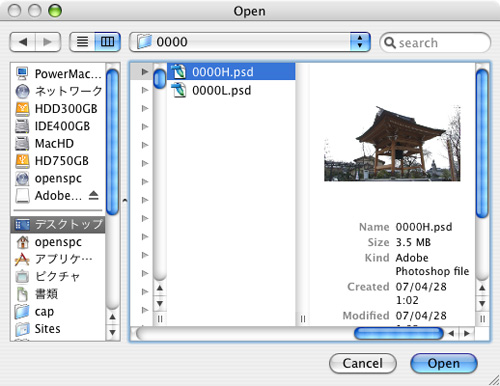Select the MacHD drive icon
Image resolution: width=500 pixels, height=386 pixels.
tap(22, 143)
